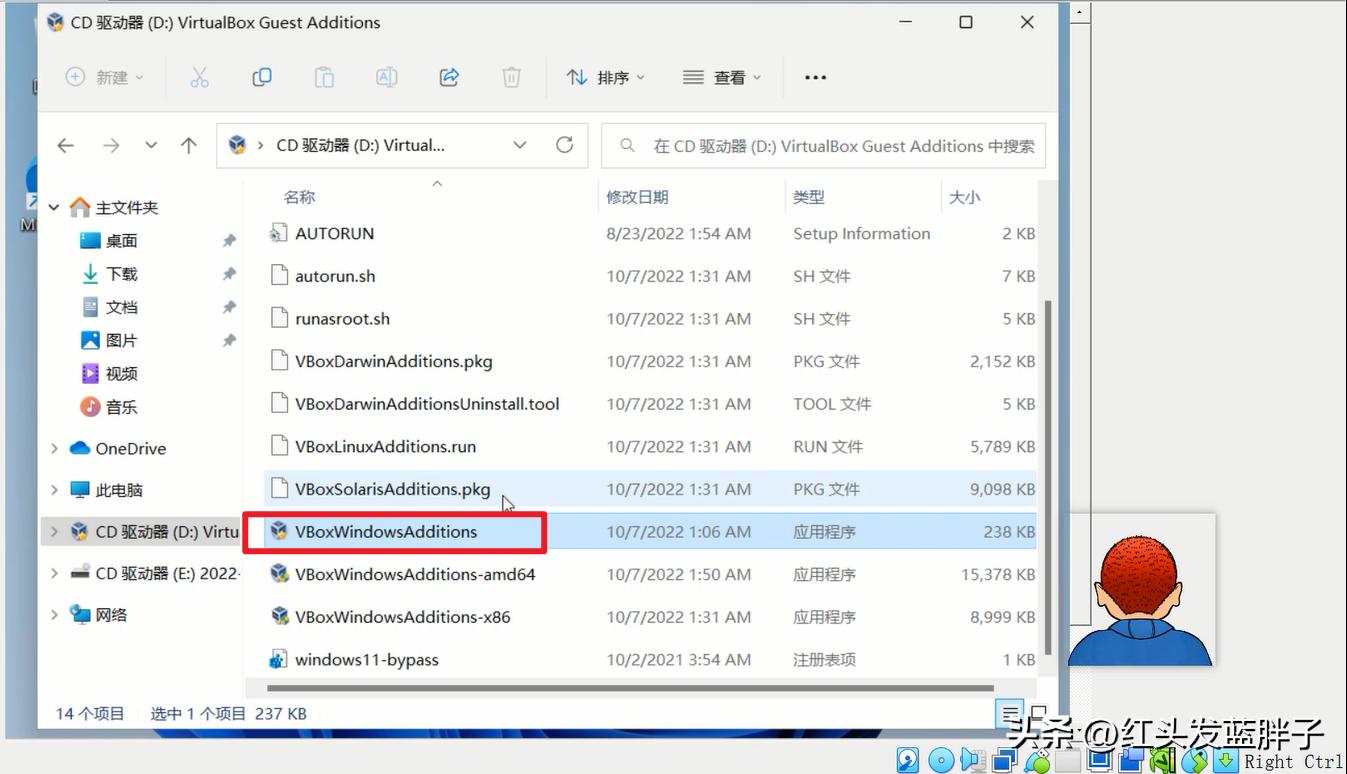Click the Paste icon in the toolbar
This screenshot has width=1347, height=774.
pos(324,77)
